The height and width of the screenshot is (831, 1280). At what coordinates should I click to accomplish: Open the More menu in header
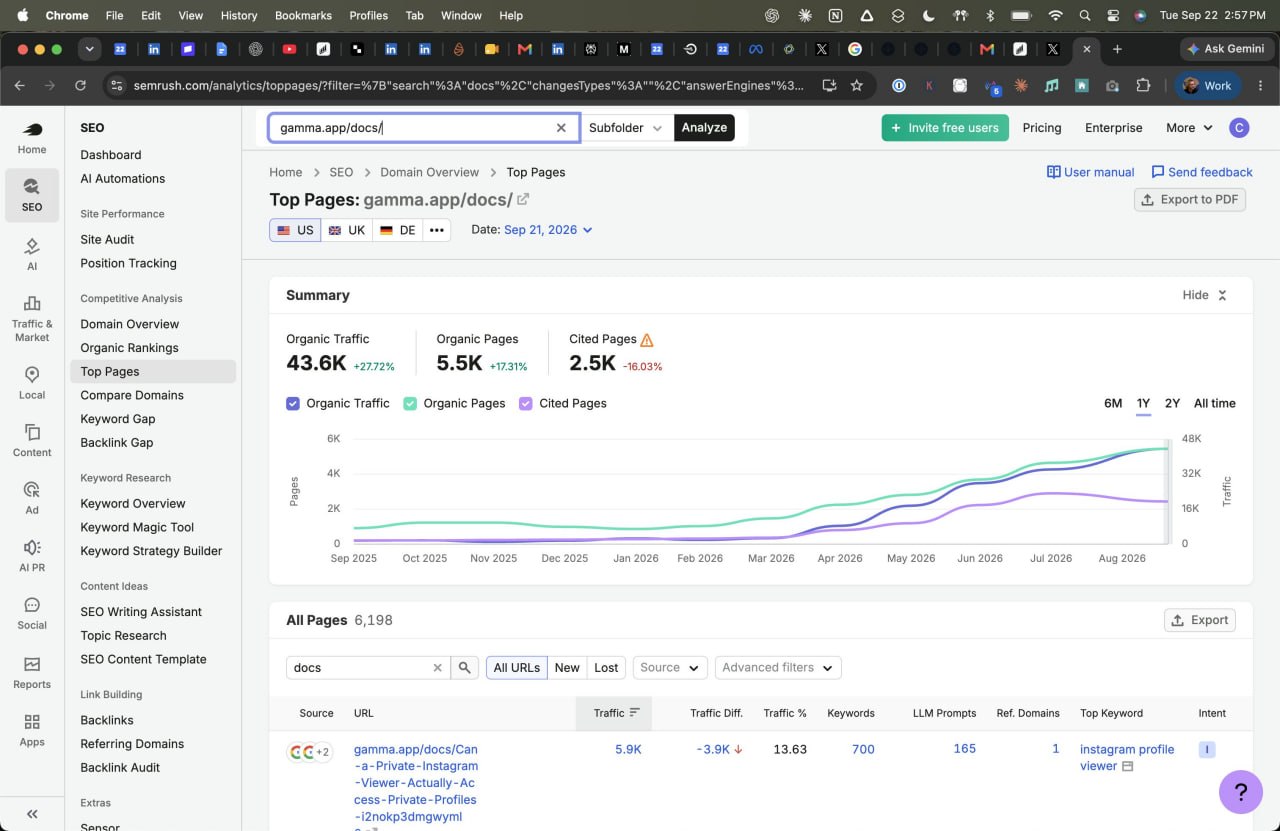[1189, 128]
